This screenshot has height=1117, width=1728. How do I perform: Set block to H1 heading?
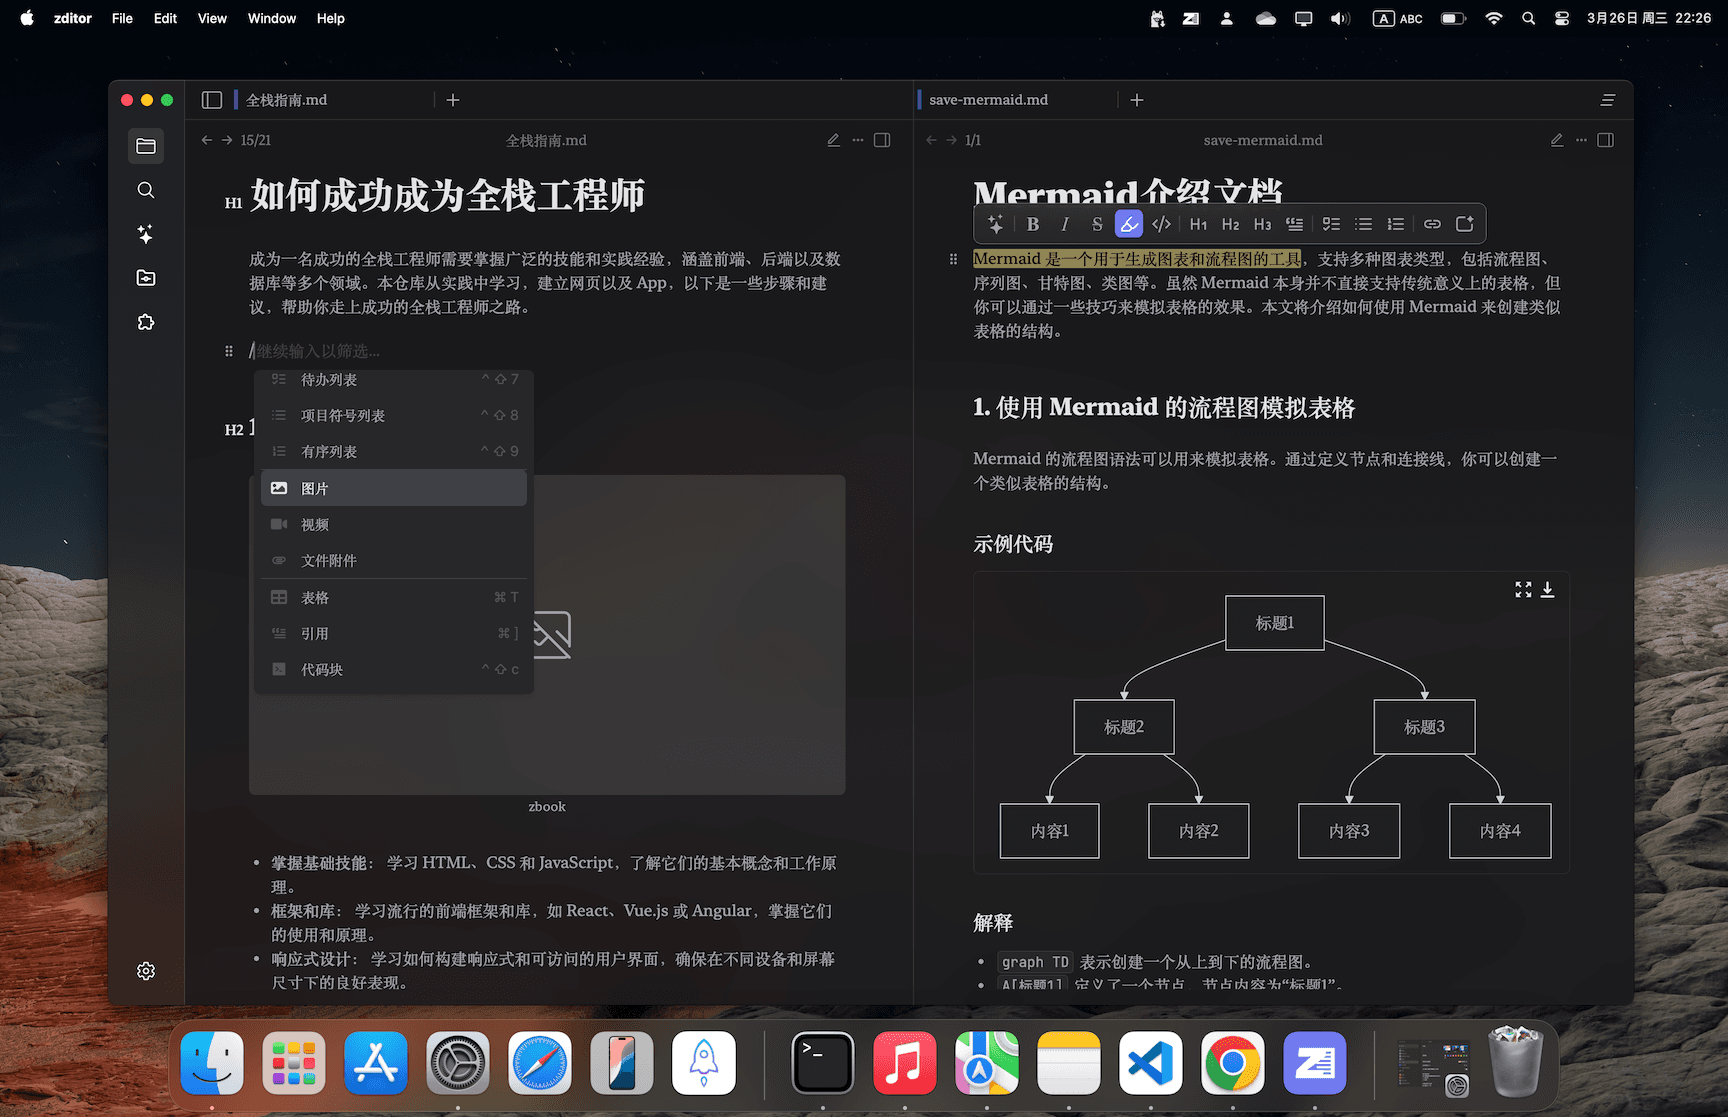pyautogui.click(x=1199, y=224)
